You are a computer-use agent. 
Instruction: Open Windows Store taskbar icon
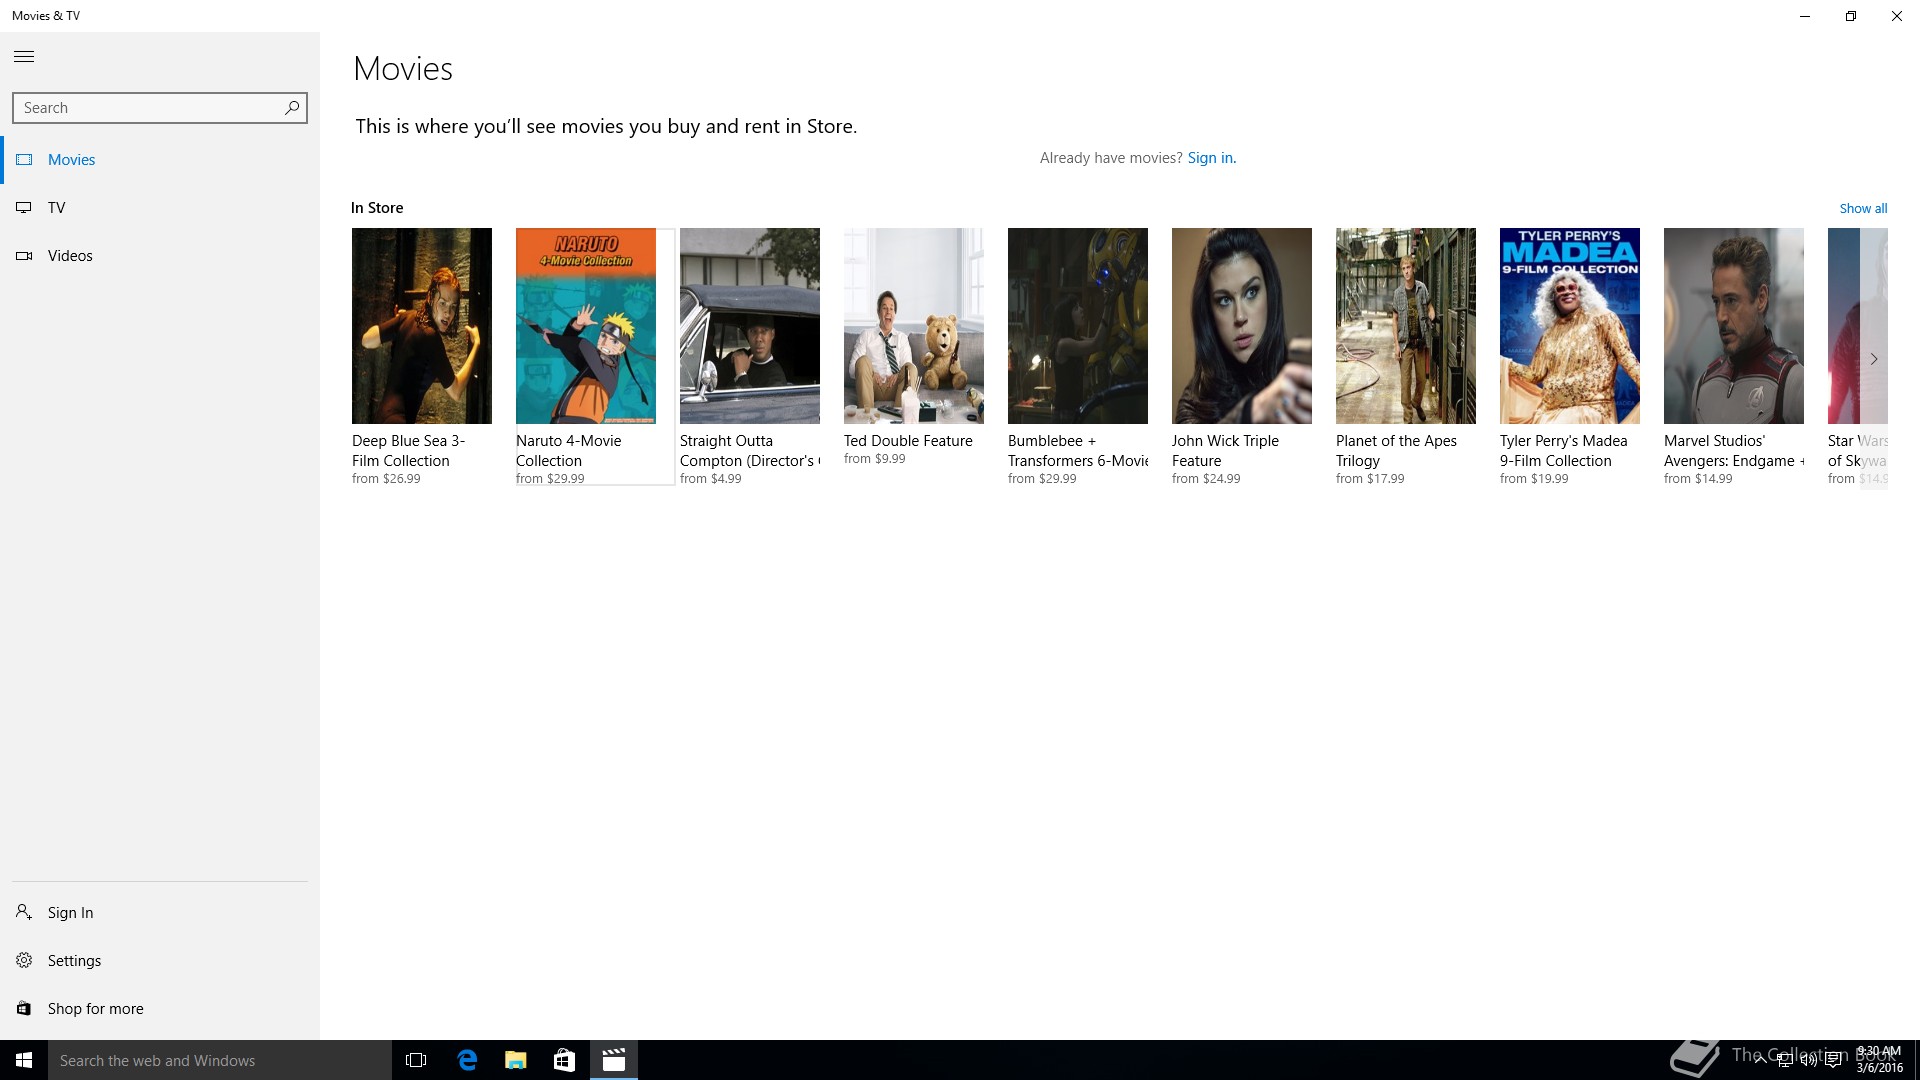click(x=564, y=1060)
